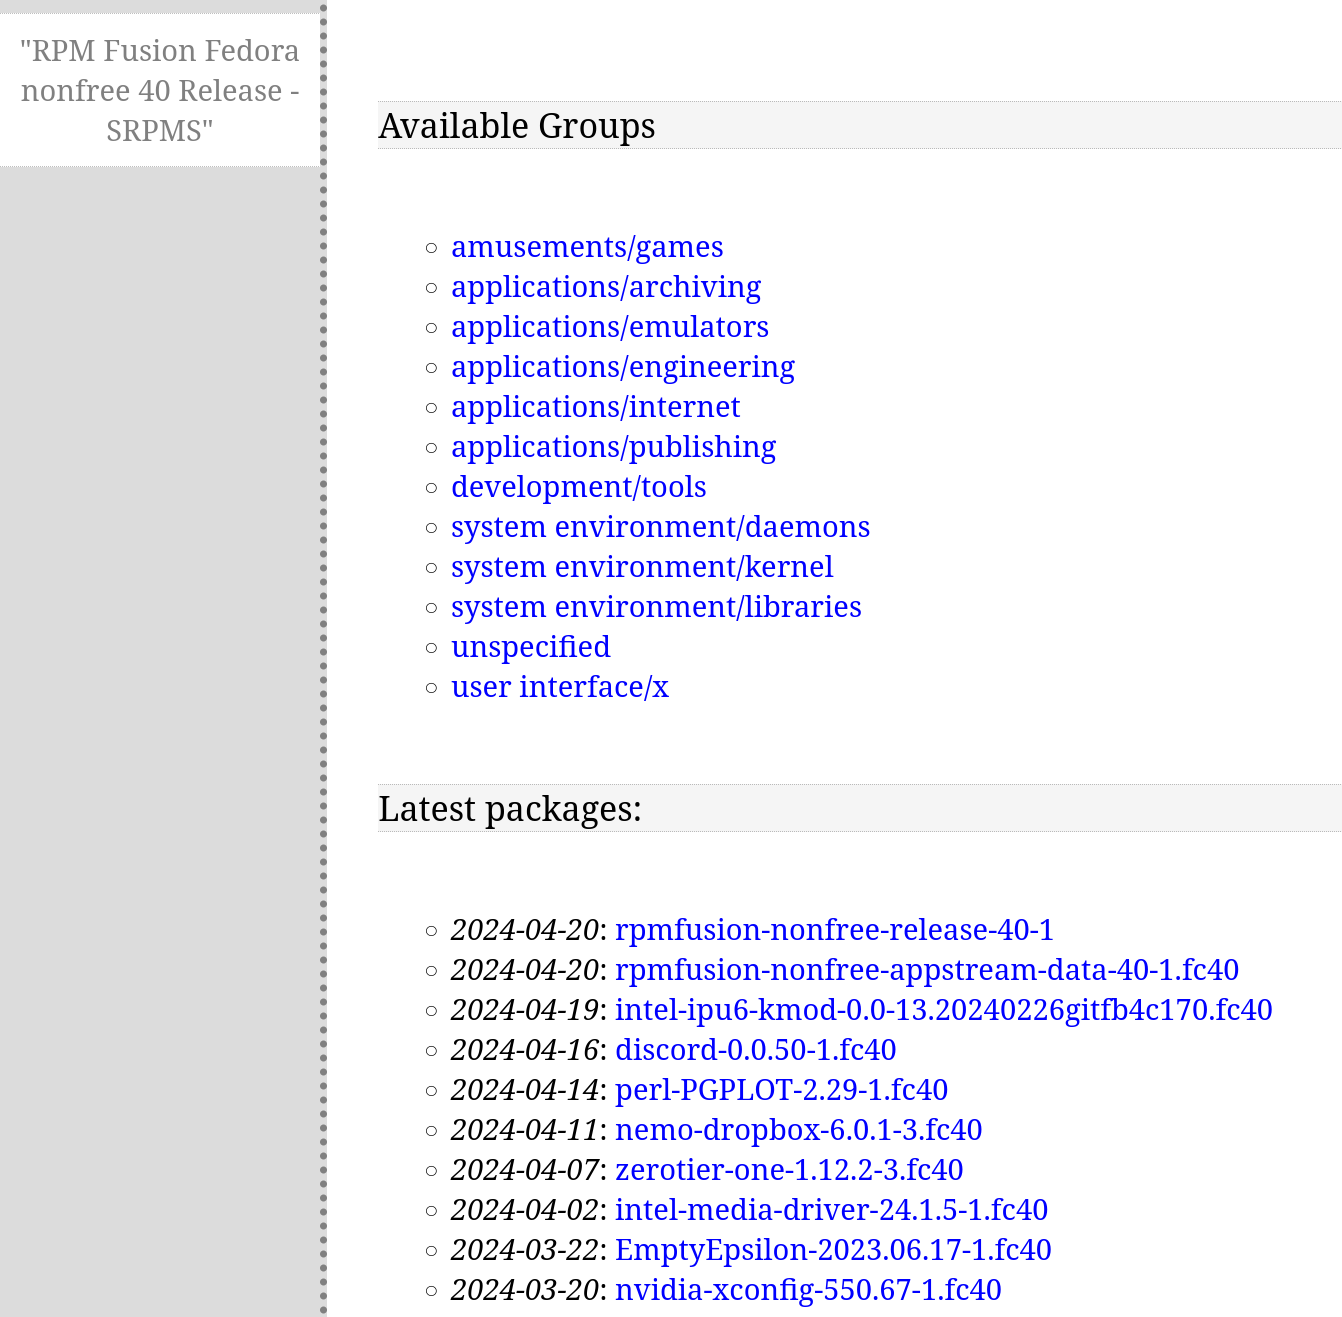This screenshot has height=1317, width=1342.
Task: Open EmptyEpsilon-2023.06.17-1.fc40 package
Action: [x=833, y=1250]
